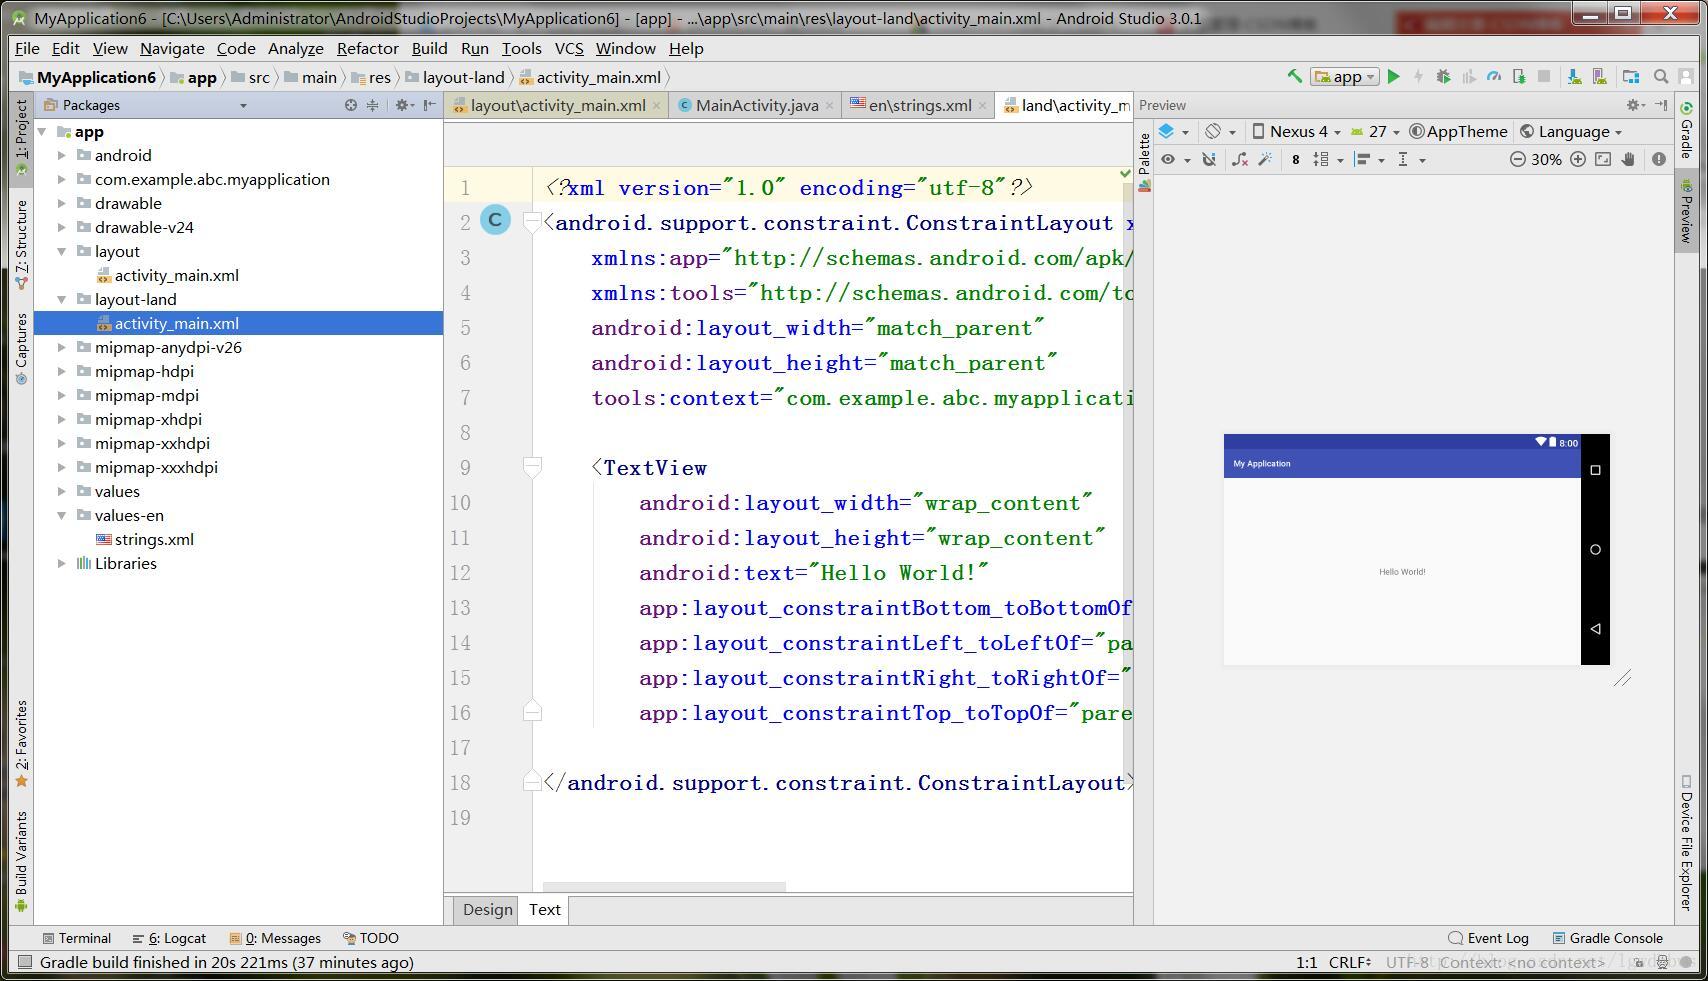Viewport: 1708px width, 981px height.
Task: Open the API 27 version dropdown
Action: tap(1375, 132)
